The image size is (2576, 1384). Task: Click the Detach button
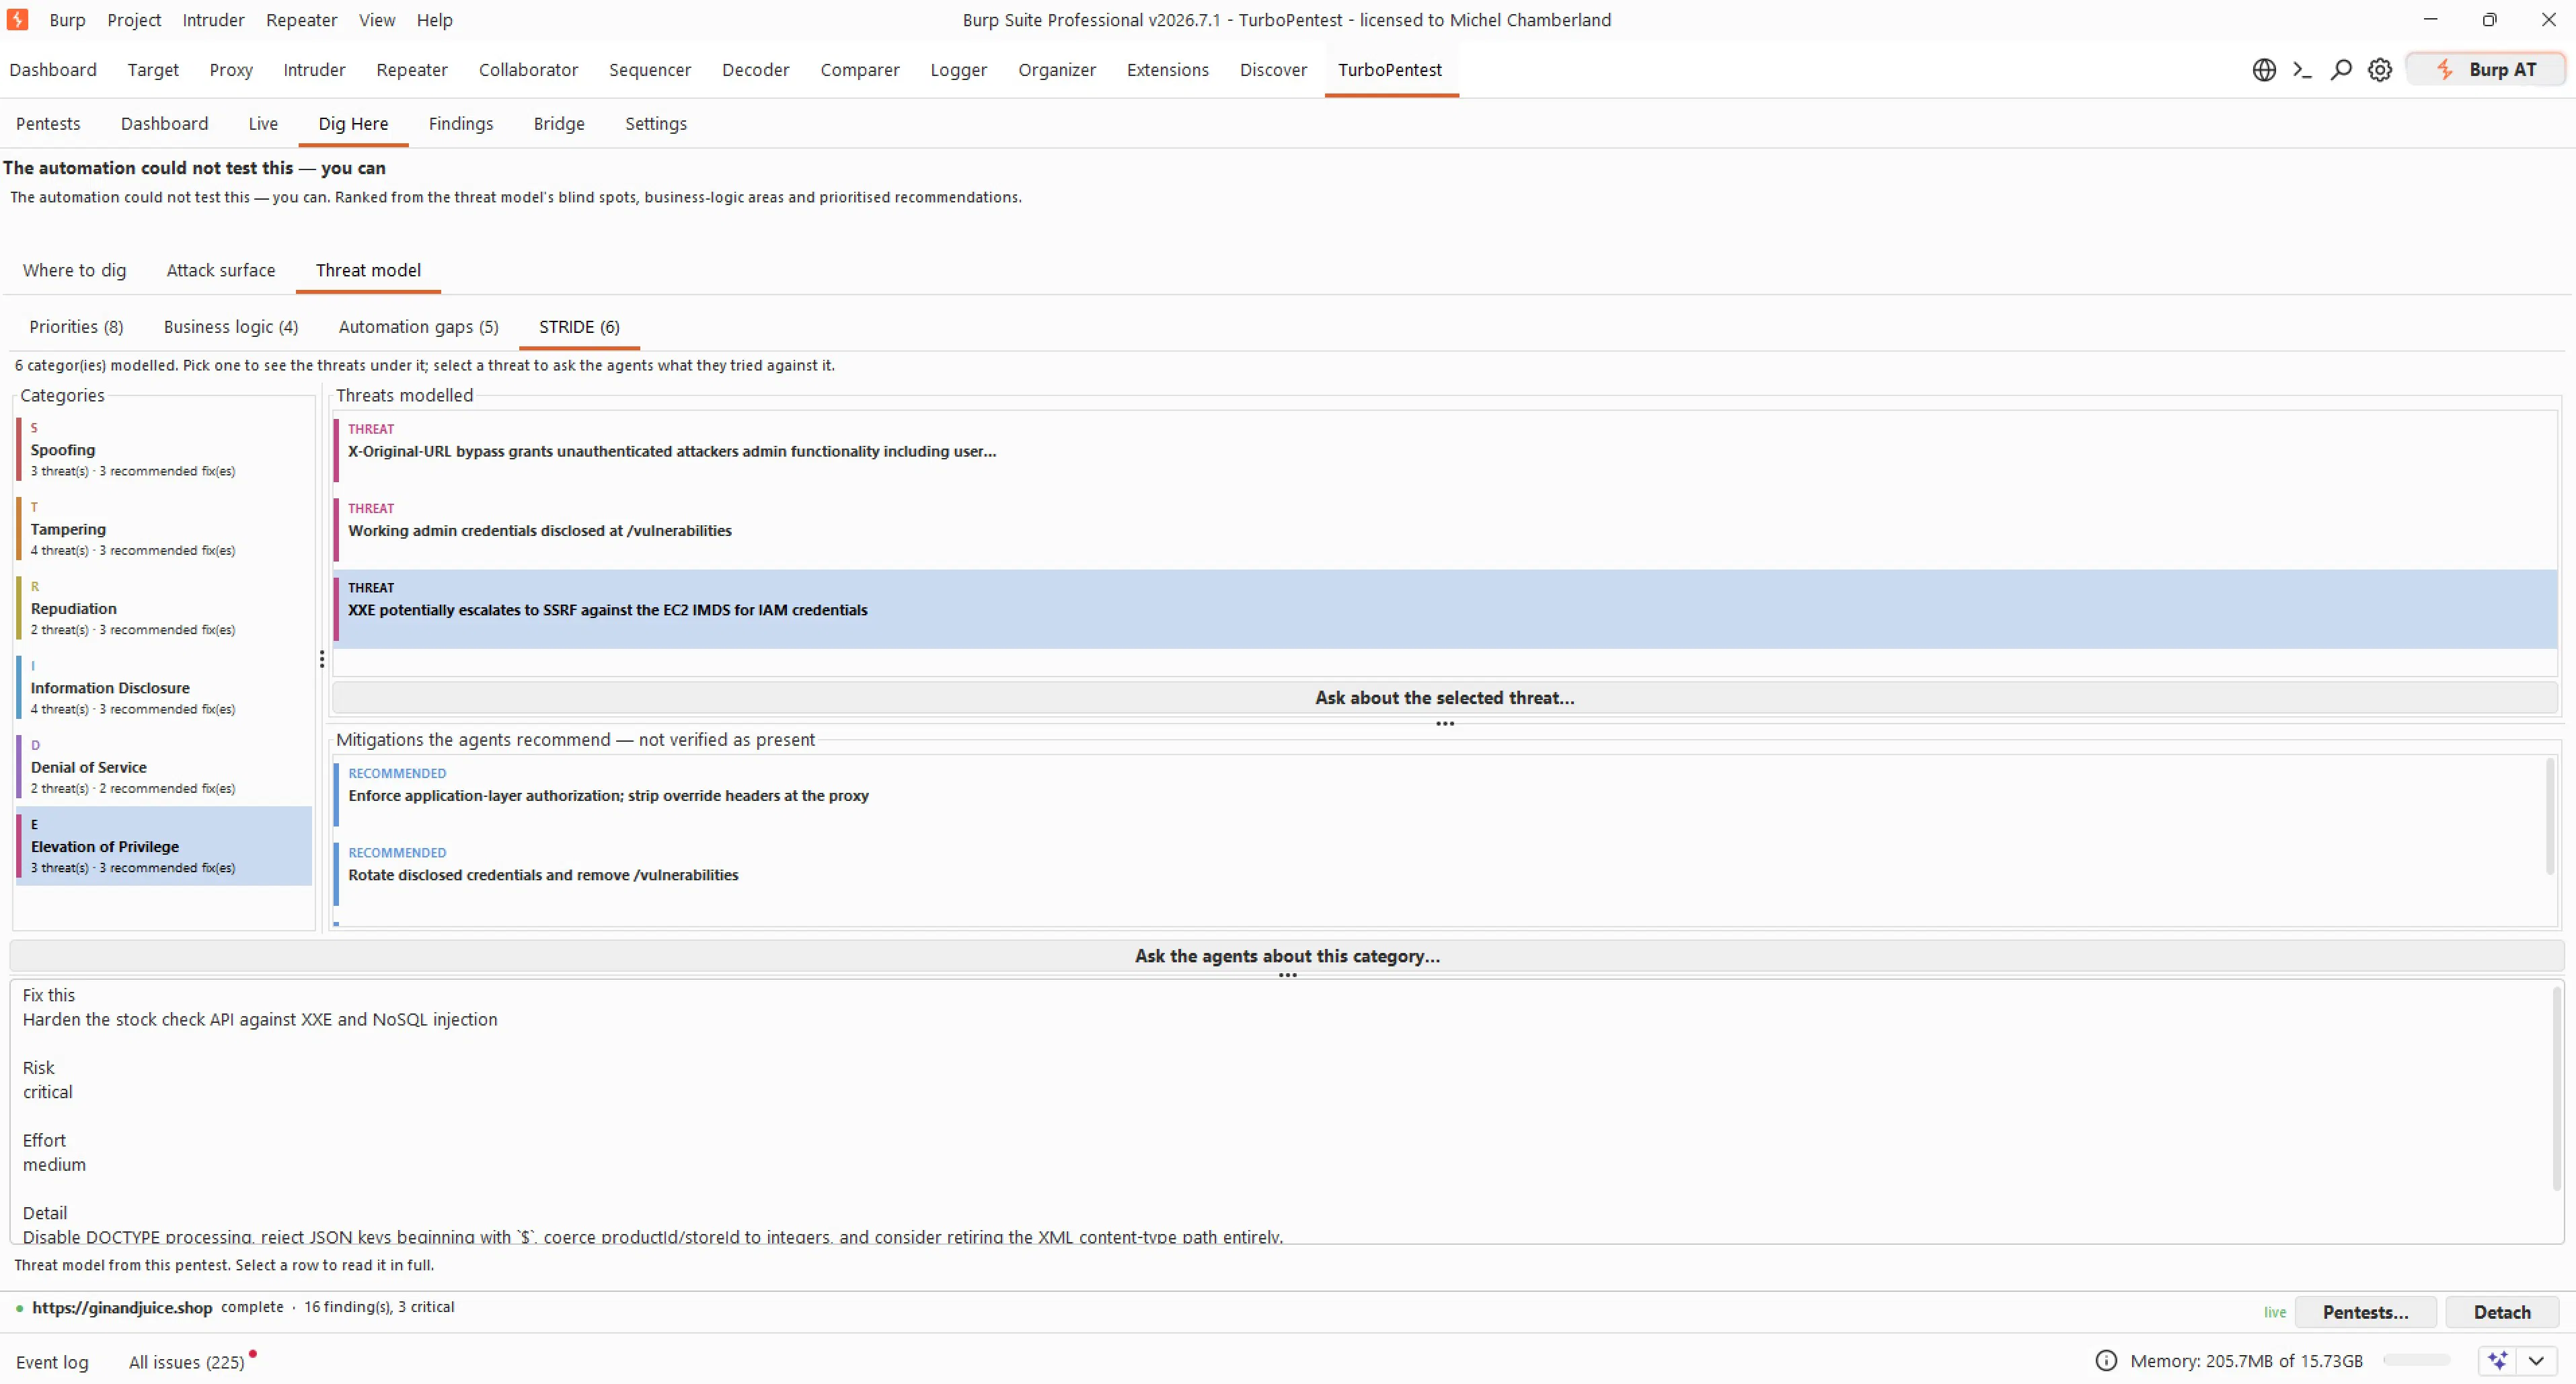pyautogui.click(x=2502, y=1312)
